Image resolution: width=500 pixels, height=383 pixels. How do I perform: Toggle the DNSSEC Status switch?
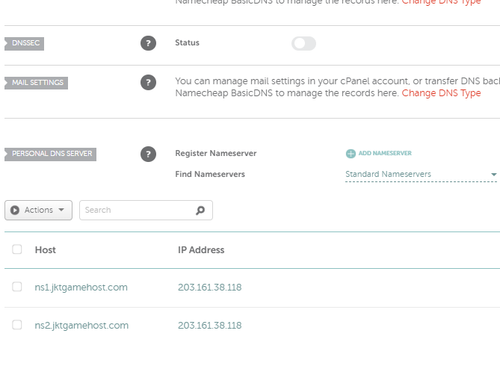(304, 43)
